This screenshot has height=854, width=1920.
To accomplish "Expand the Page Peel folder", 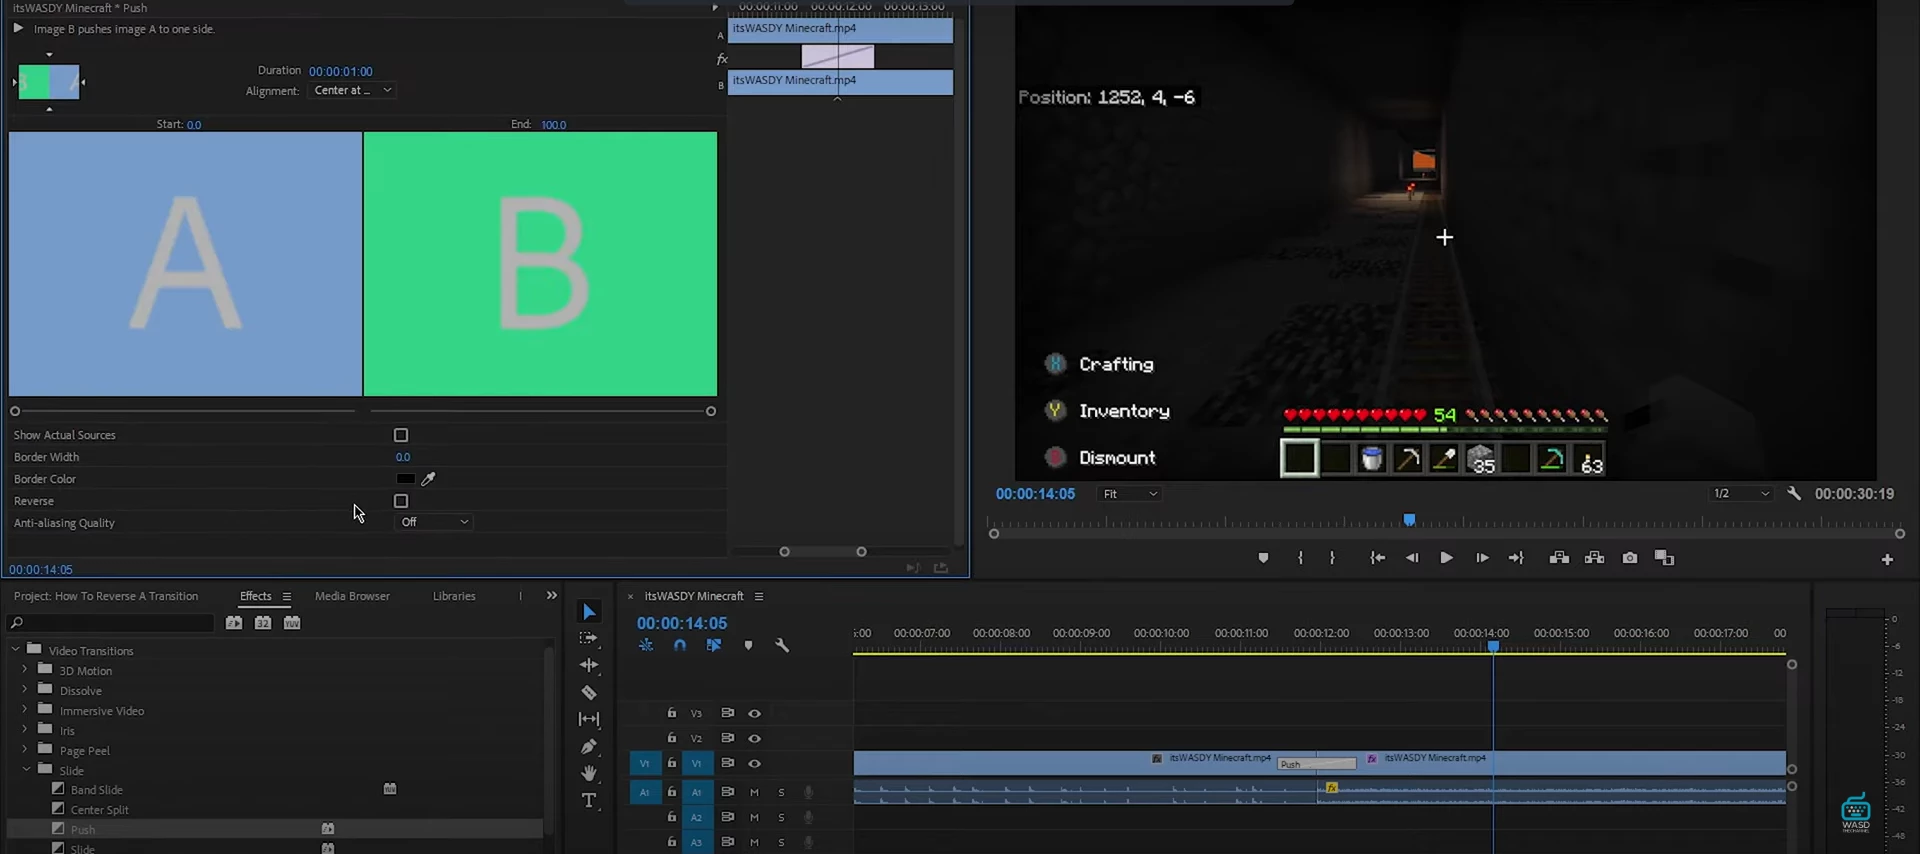I will [x=25, y=749].
